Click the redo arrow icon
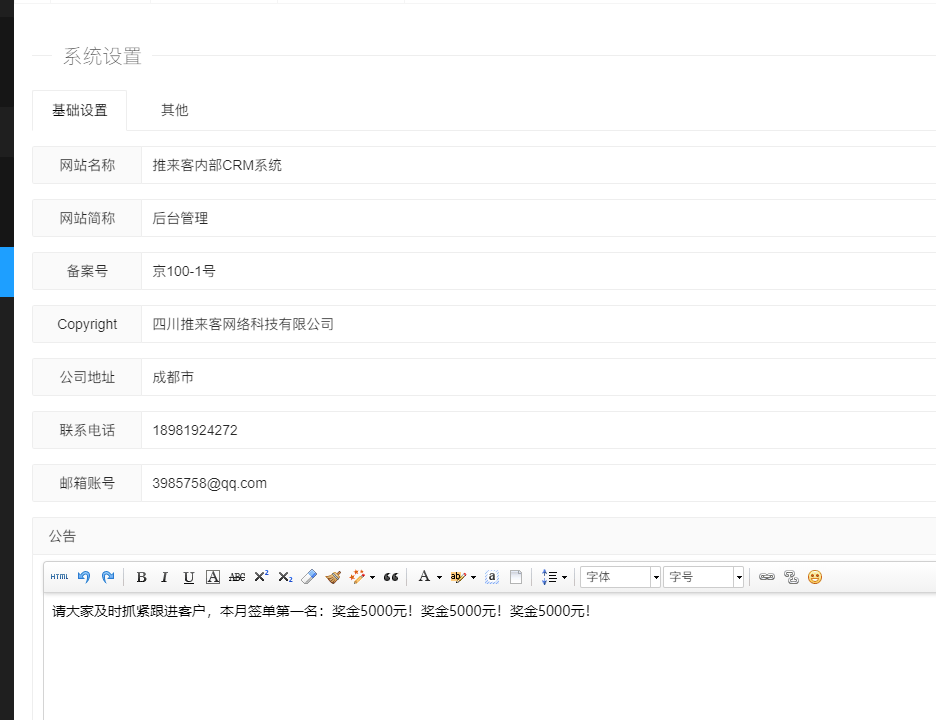The width and height of the screenshot is (936, 720). (x=108, y=577)
